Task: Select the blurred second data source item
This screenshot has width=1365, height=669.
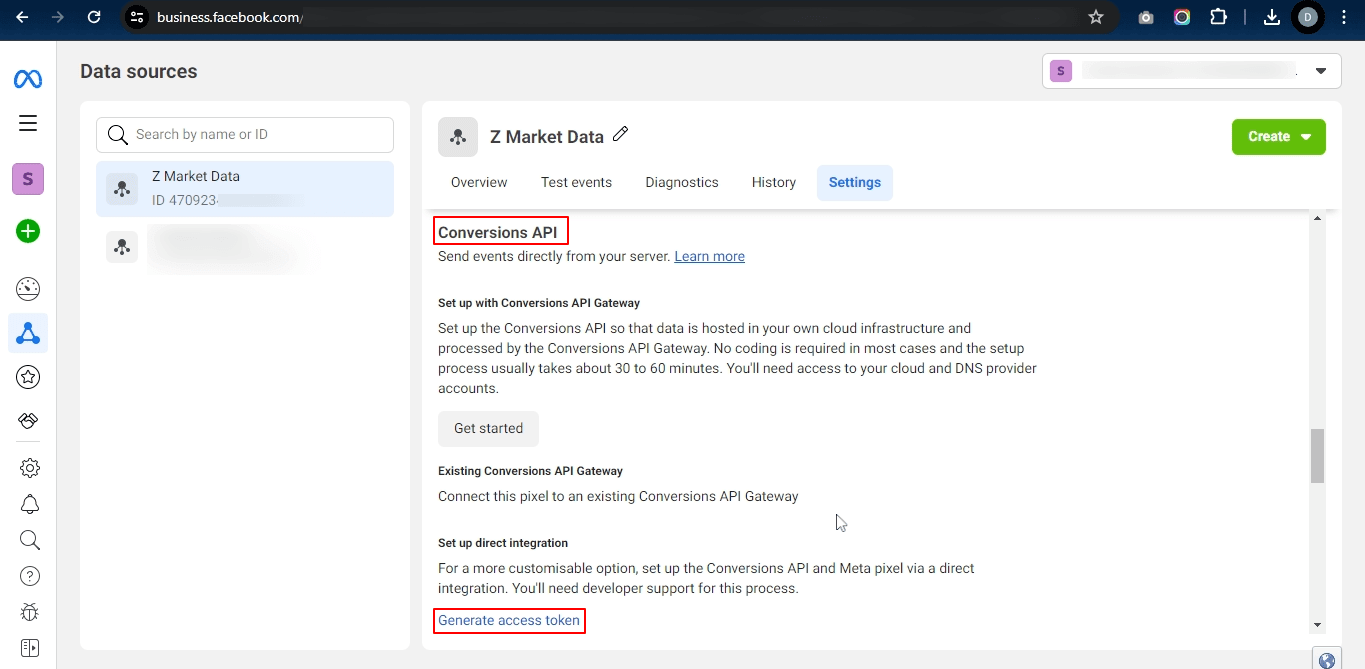Action: pyautogui.click(x=245, y=248)
